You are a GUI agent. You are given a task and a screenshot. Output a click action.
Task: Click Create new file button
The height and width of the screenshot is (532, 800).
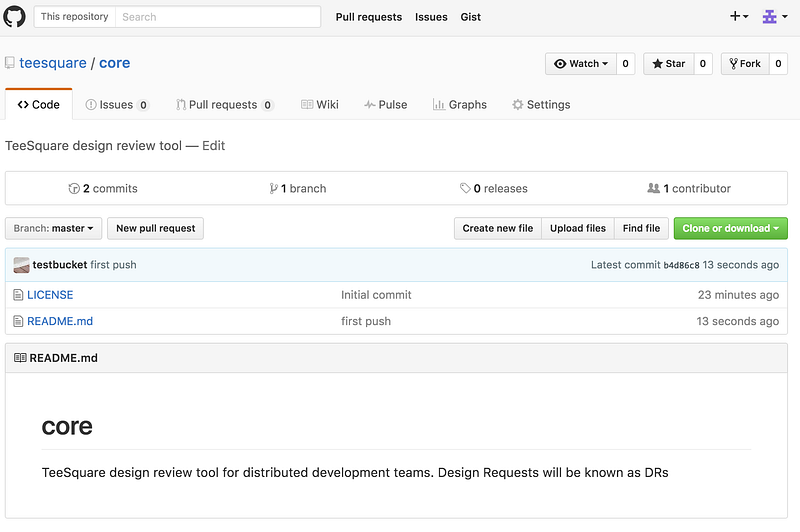(498, 229)
